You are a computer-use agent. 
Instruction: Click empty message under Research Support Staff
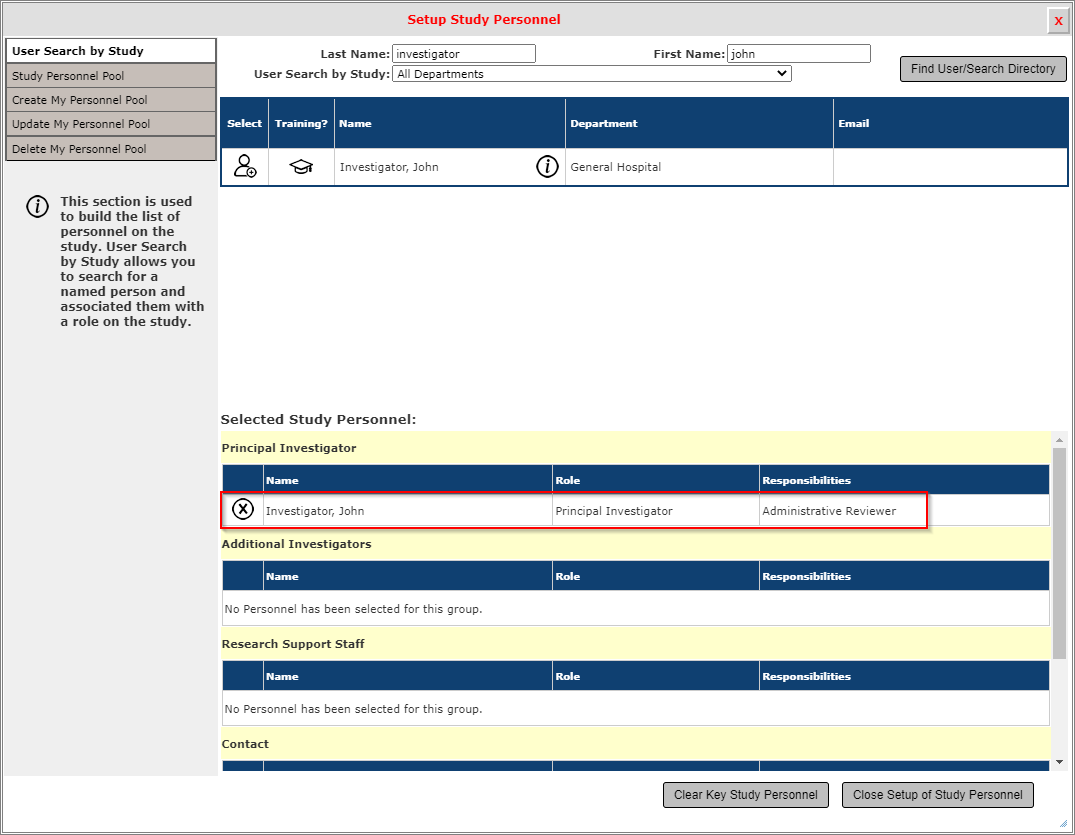pyautogui.click(x=353, y=709)
